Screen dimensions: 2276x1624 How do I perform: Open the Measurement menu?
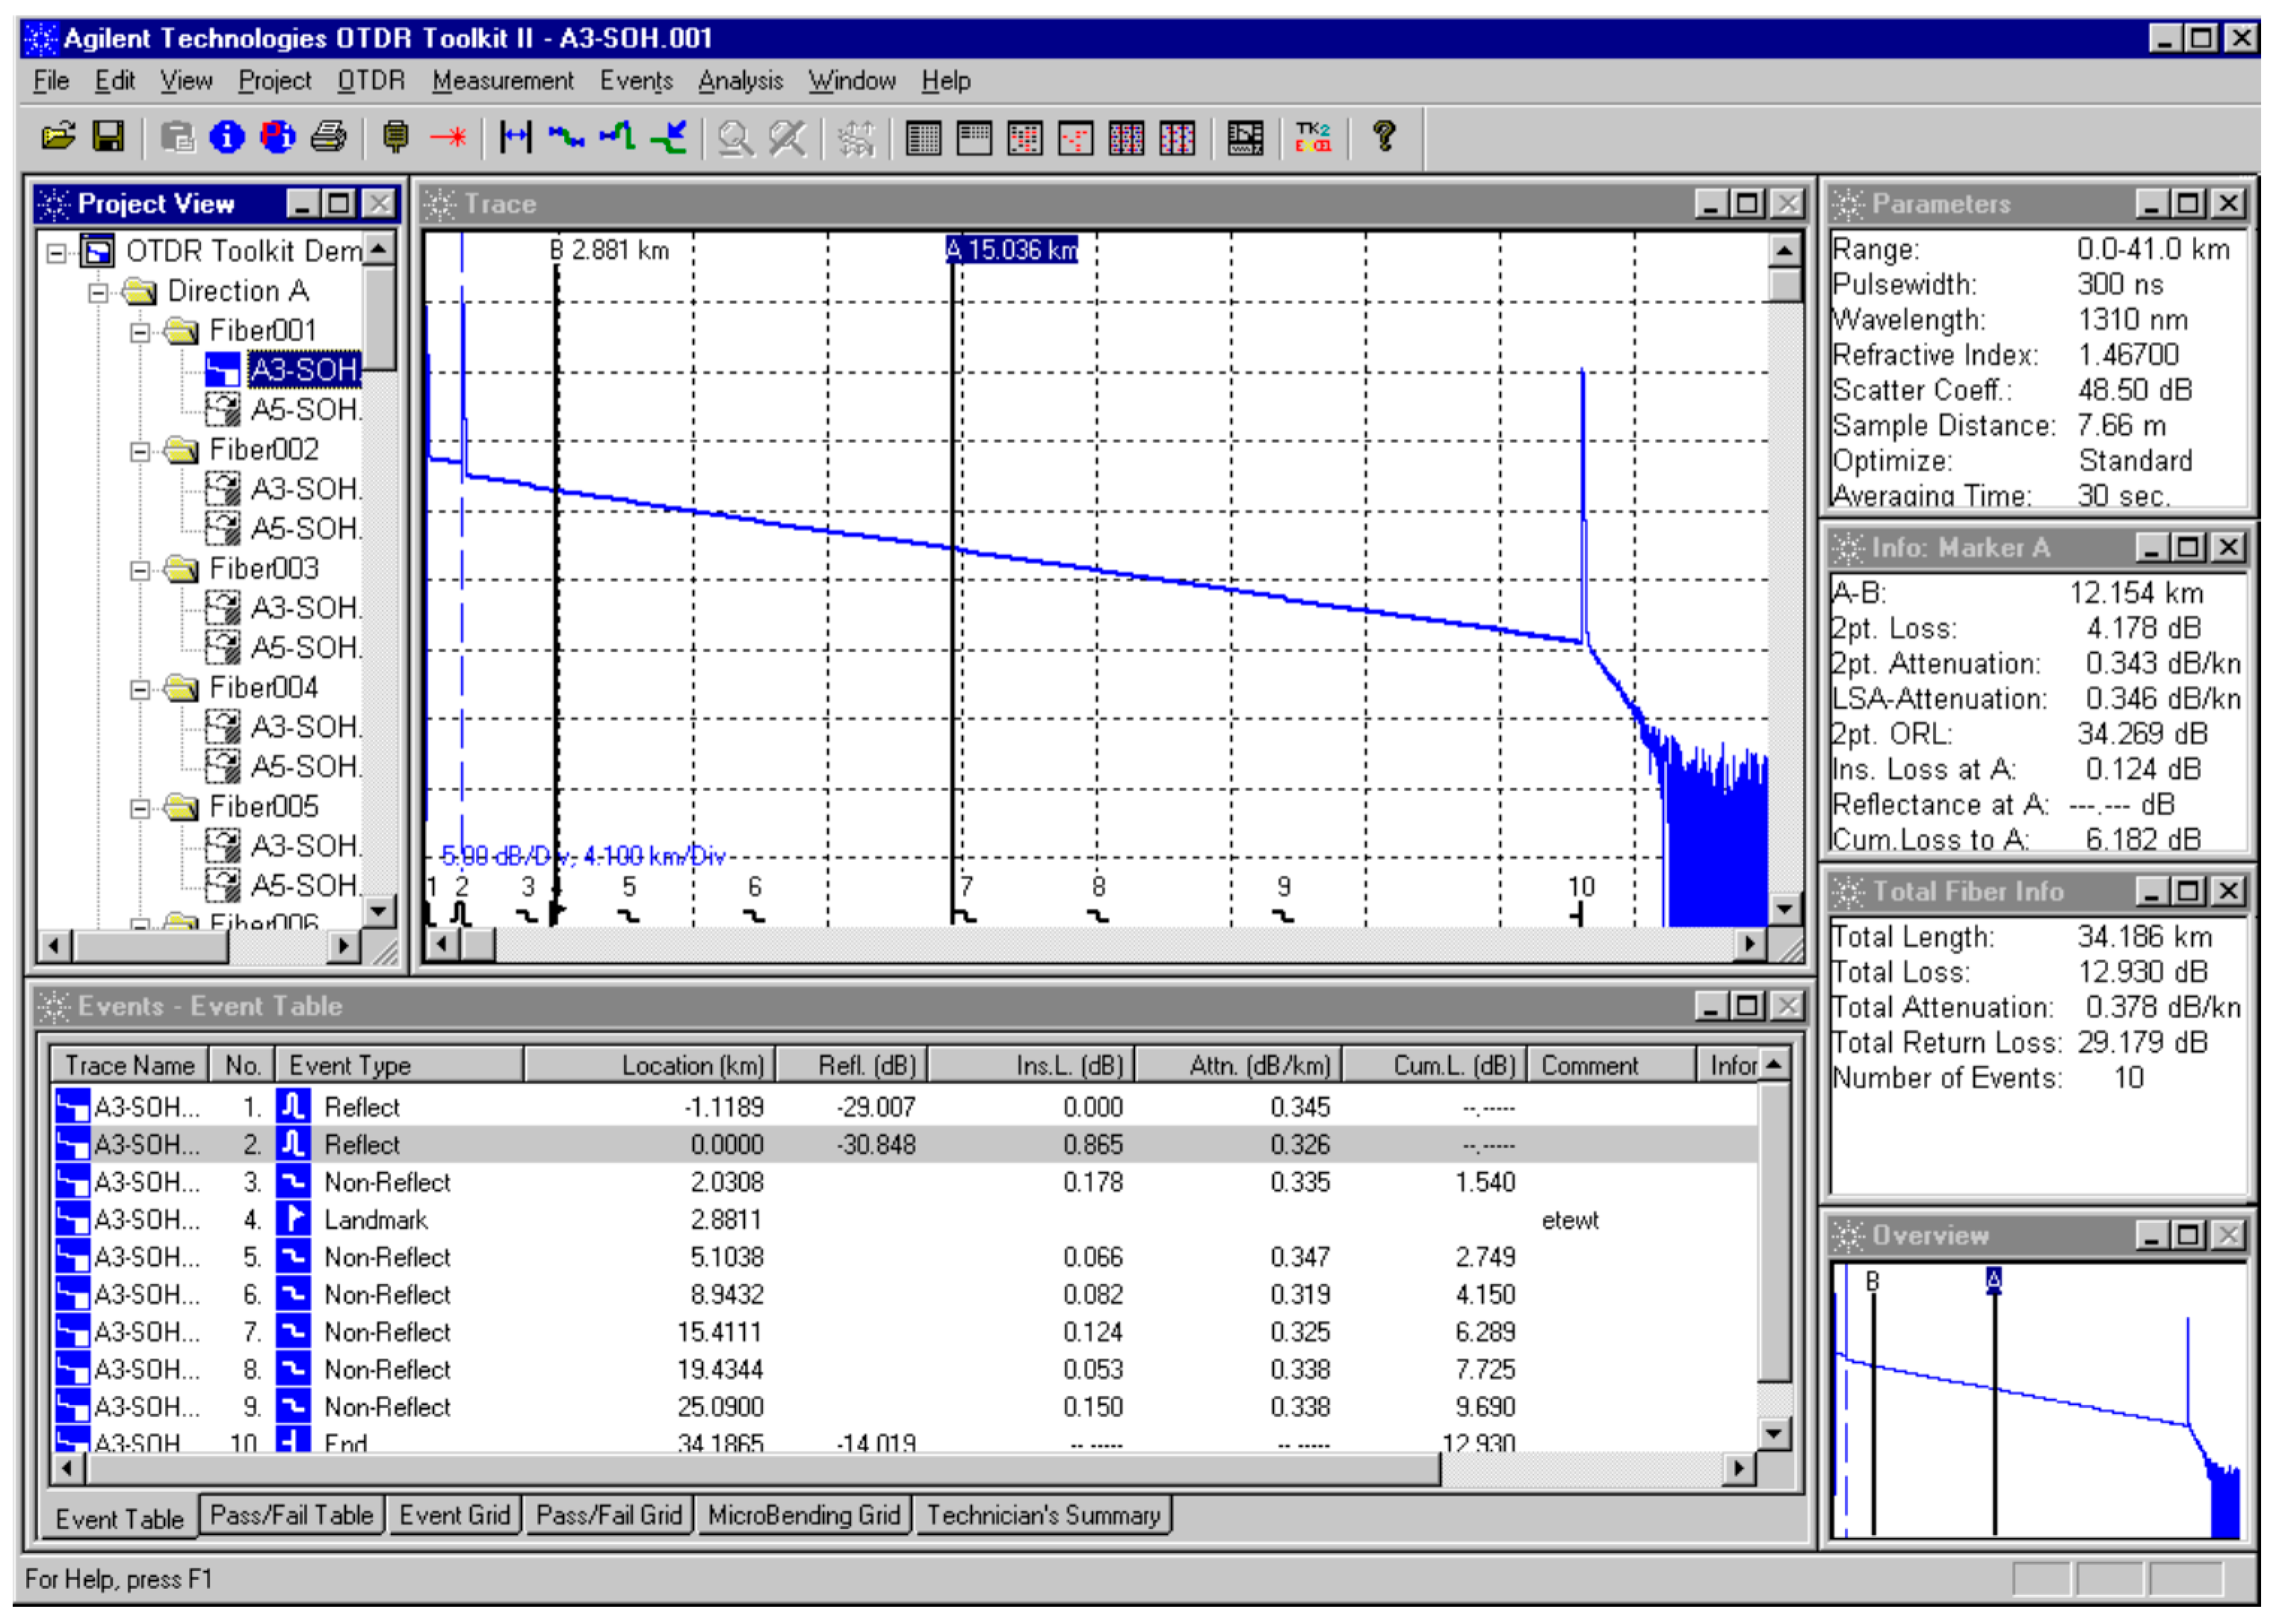pos(503,81)
